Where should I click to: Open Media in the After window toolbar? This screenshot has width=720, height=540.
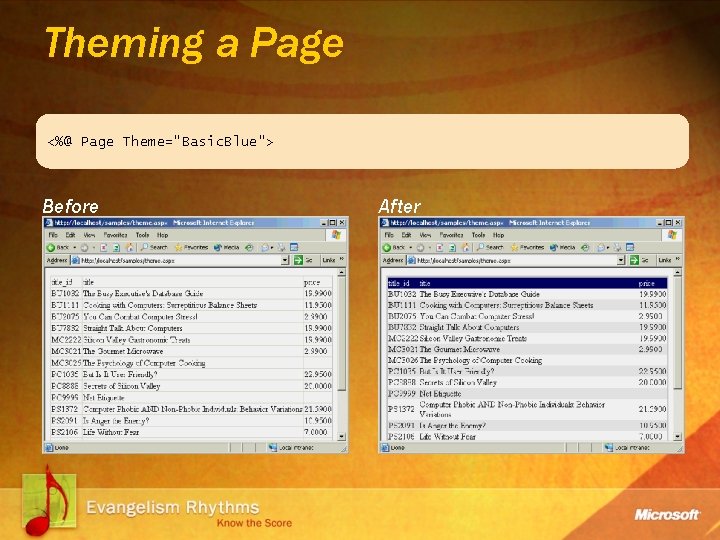(x=563, y=248)
